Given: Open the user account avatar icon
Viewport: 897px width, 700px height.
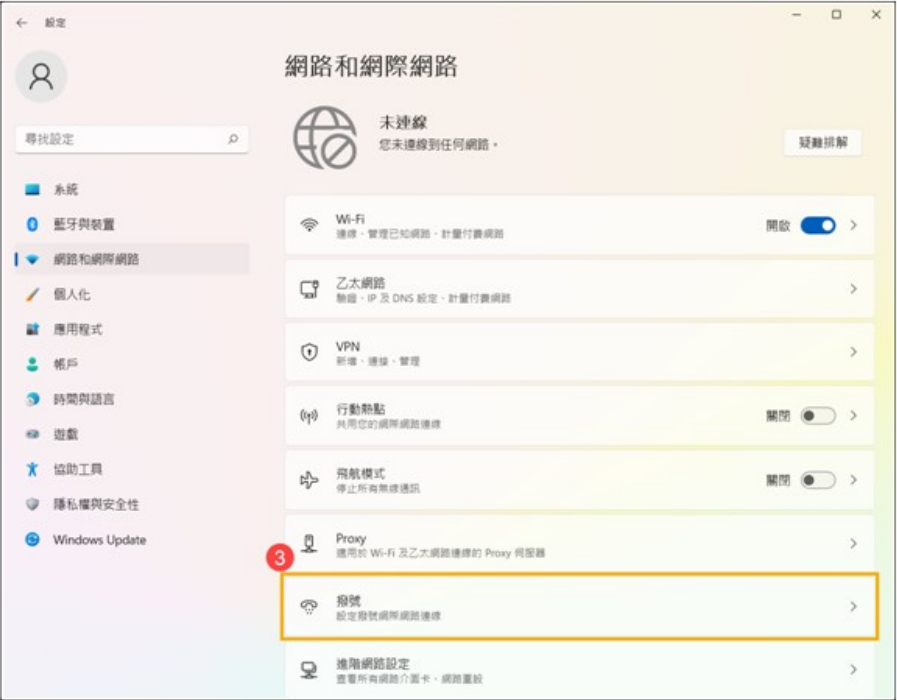Looking at the screenshot, I should tap(41, 77).
